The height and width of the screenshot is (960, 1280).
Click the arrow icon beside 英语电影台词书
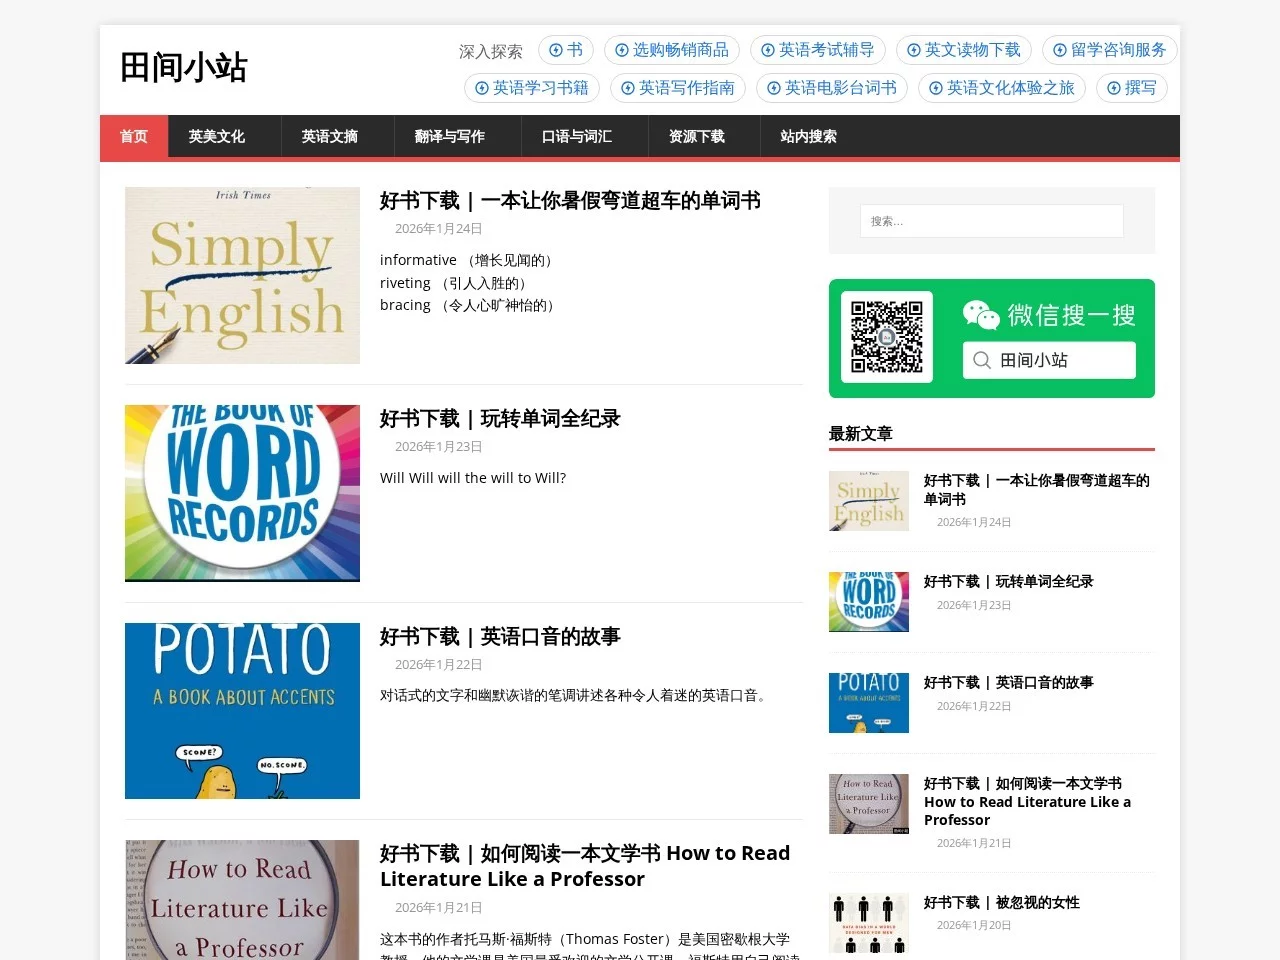[774, 88]
